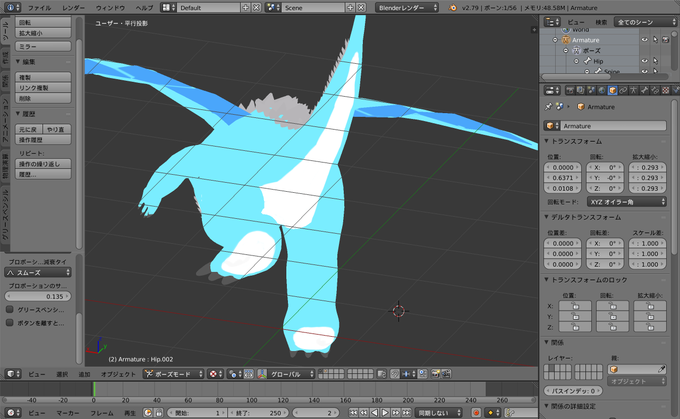Toggle Z scale lock in transform locks
Screen dimensions: 680x419
(x=650, y=327)
